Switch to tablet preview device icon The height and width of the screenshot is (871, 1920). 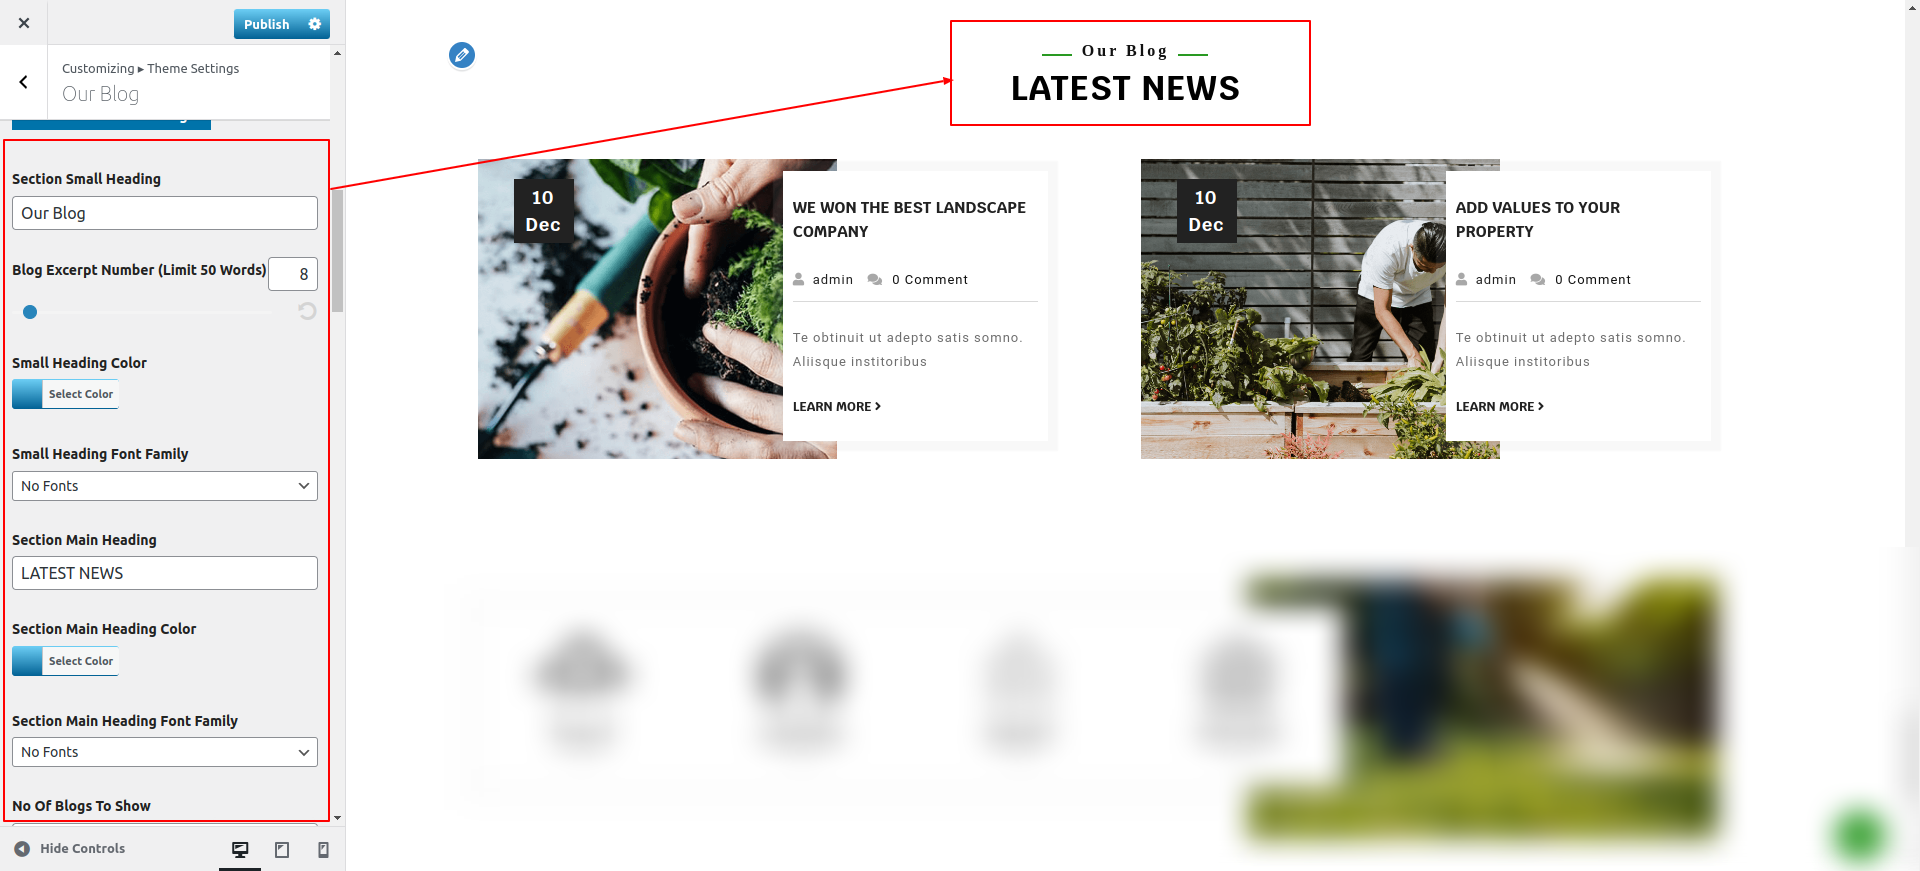coord(282,849)
